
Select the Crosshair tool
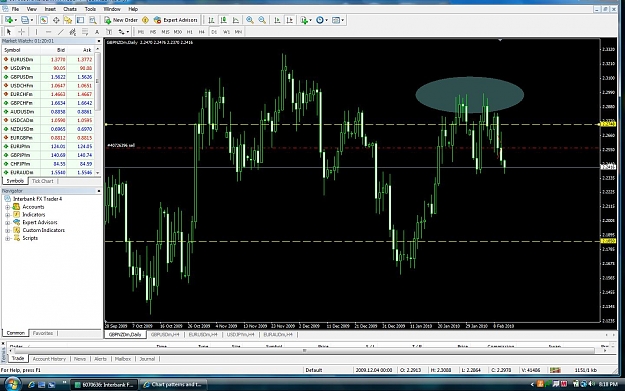22,31
